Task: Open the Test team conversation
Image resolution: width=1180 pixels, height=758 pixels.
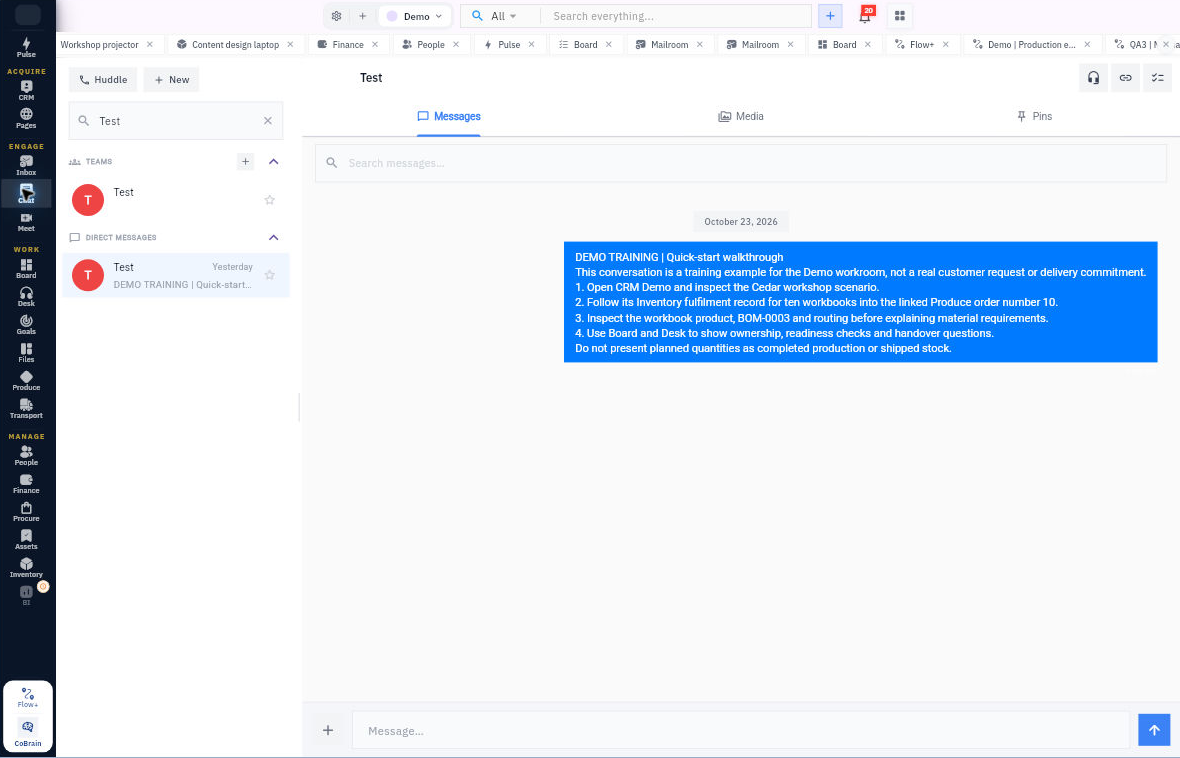Action: pos(176,199)
